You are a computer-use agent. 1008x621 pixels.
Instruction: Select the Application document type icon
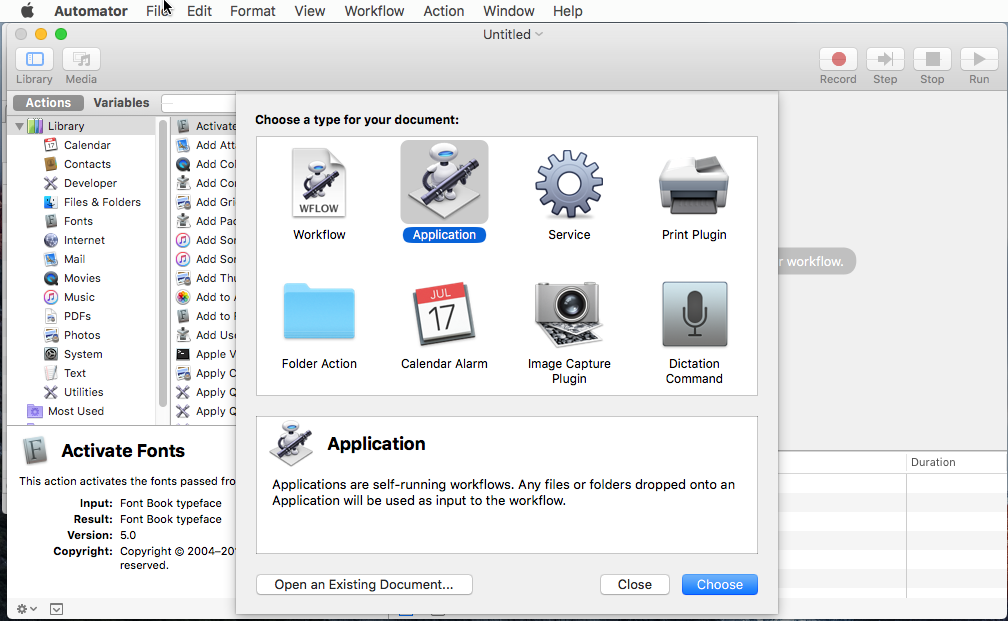pos(444,182)
